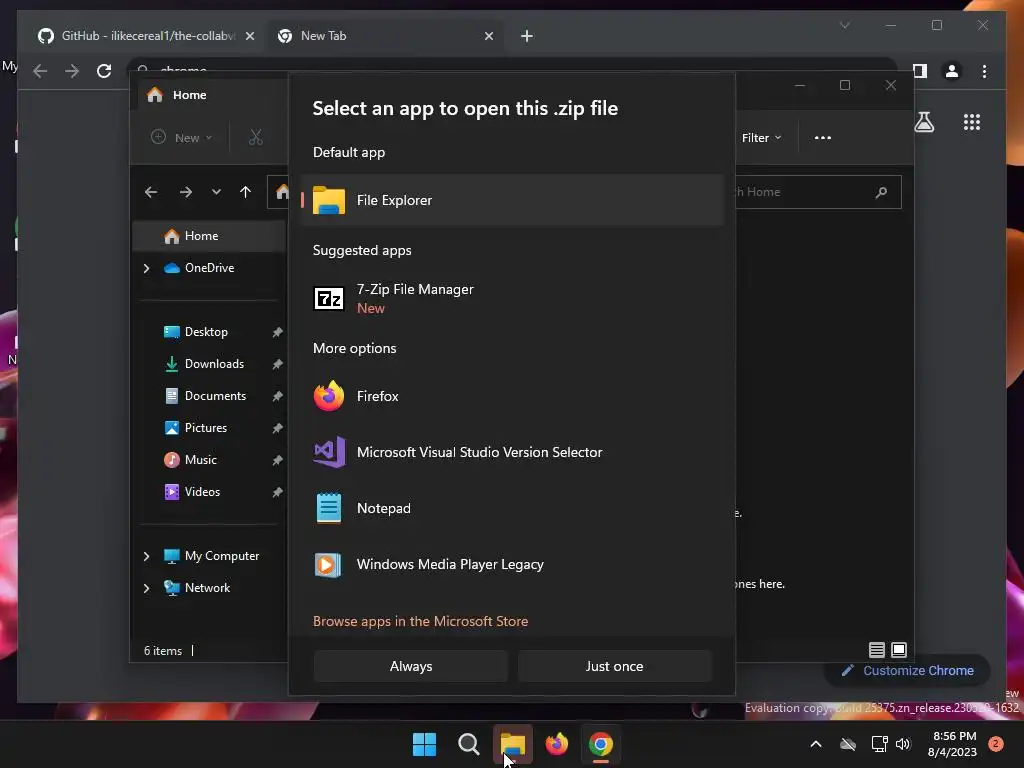Click the Just once button
Screen dimensions: 1024x768
point(615,666)
